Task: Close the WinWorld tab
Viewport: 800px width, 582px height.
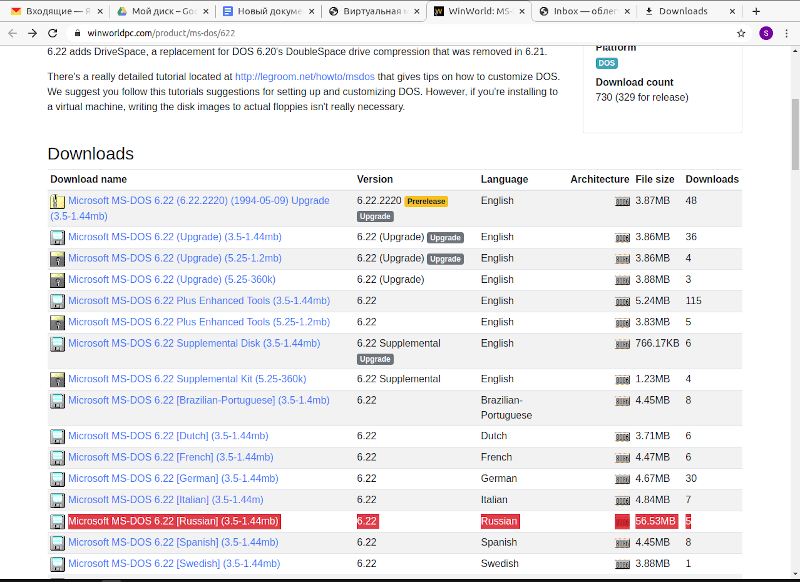Action: click(520, 11)
